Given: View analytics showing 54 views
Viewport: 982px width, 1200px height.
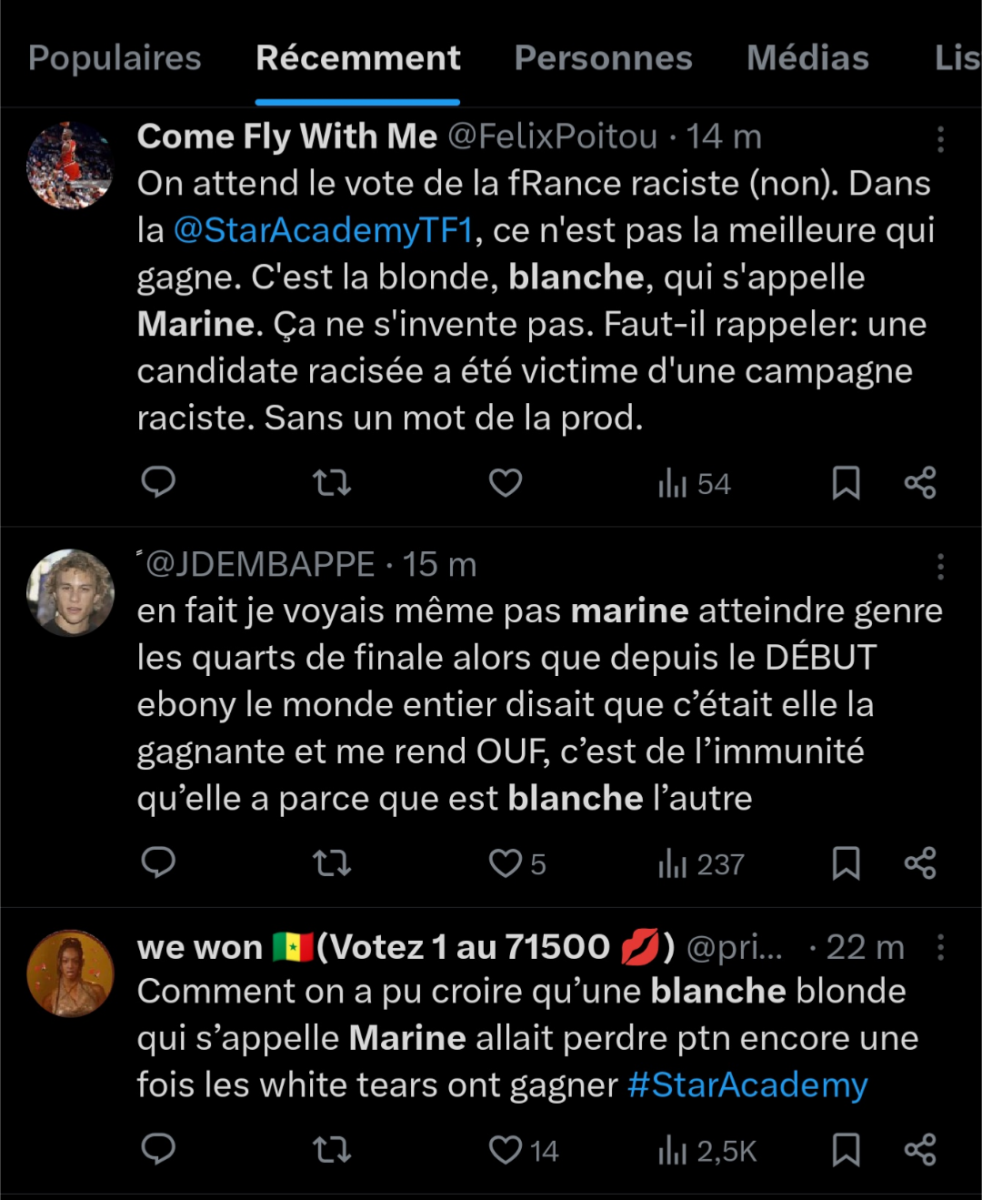Looking at the screenshot, I should coord(695,485).
